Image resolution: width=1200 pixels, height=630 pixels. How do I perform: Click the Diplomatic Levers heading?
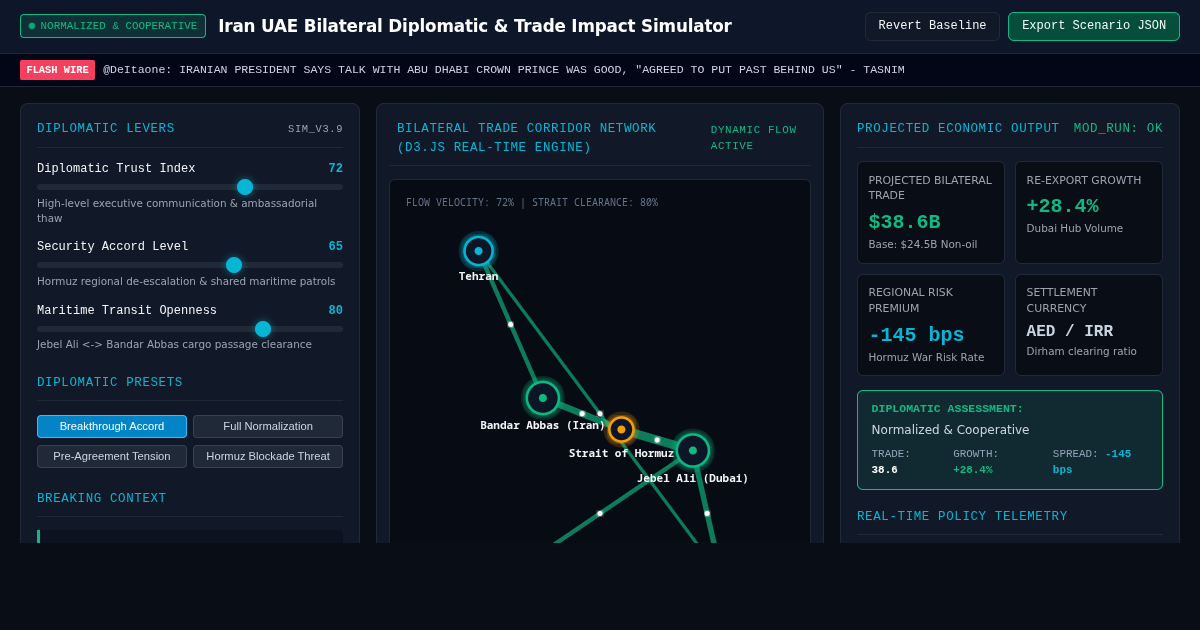tap(106, 129)
